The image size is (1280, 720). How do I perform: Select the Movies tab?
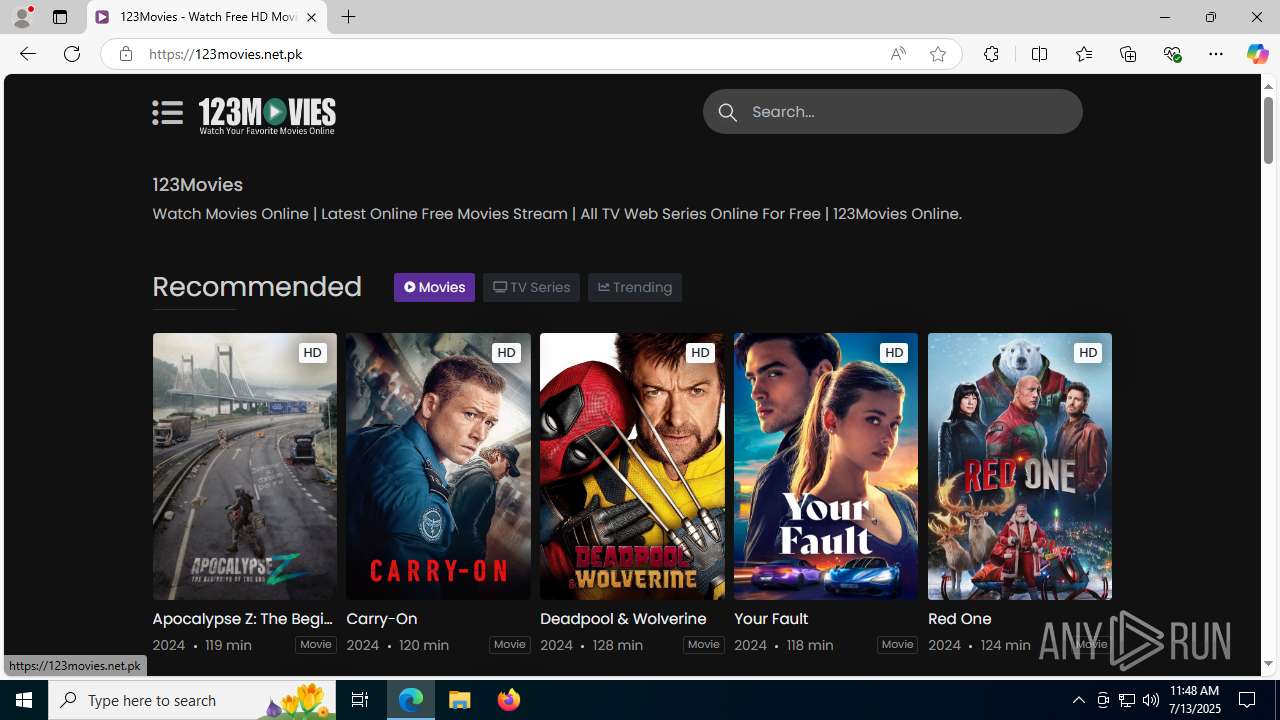tap(434, 287)
